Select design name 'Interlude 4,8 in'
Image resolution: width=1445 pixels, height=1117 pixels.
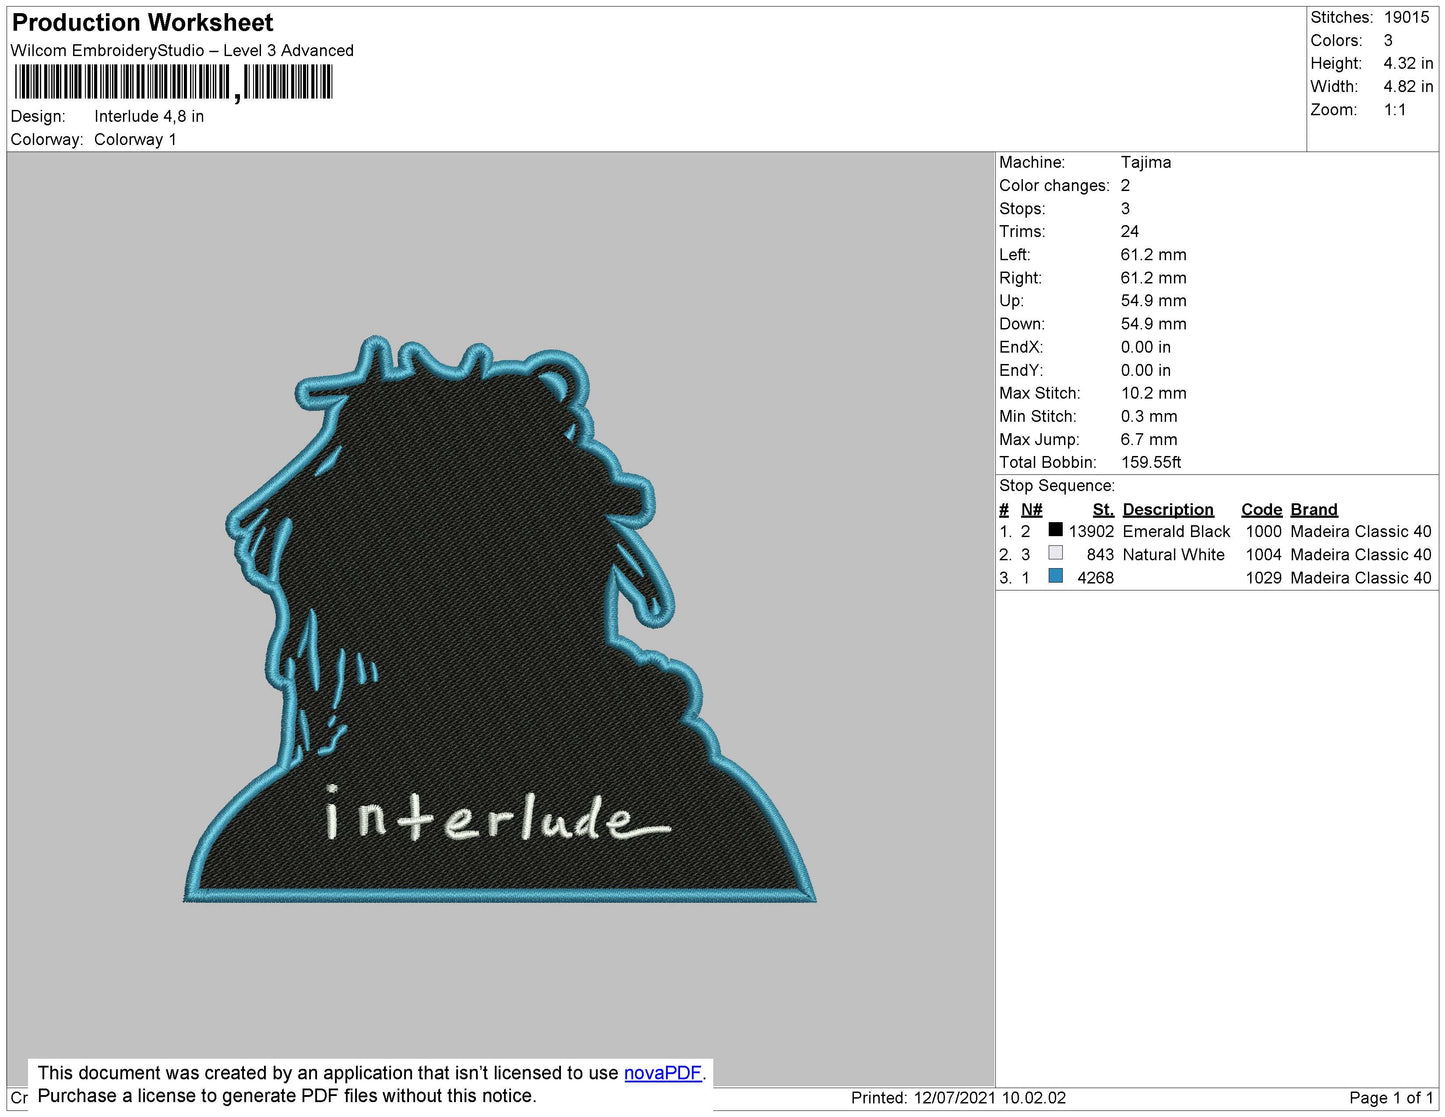coord(149,116)
